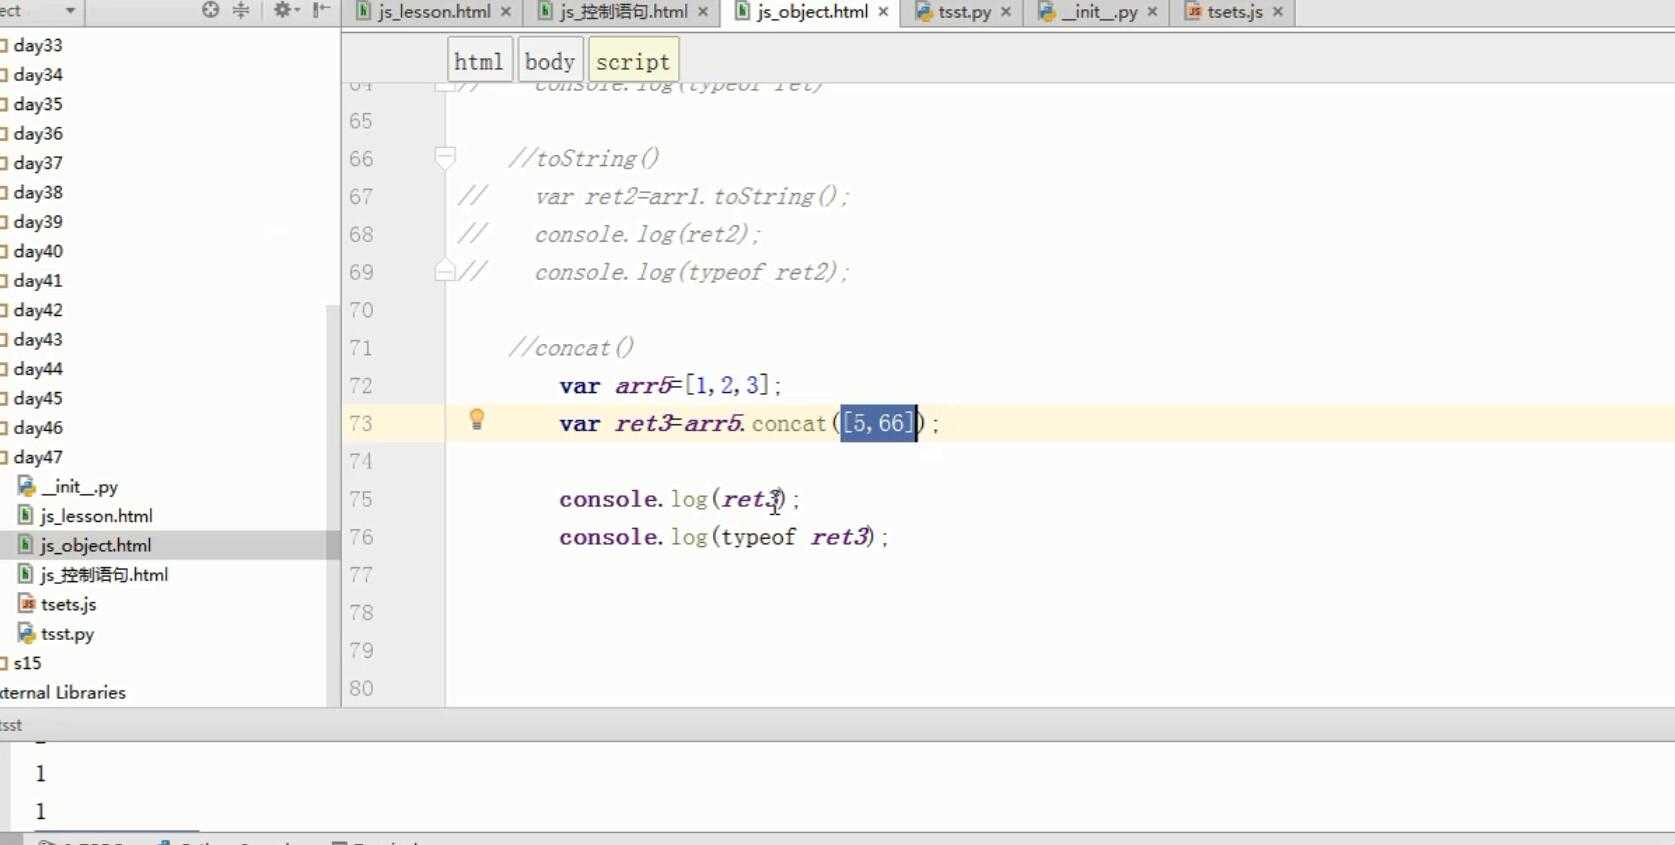This screenshot has width=1675, height=845.
Task: Click 'console.log(typeof ret3);' on line 76
Action: coord(724,537)
